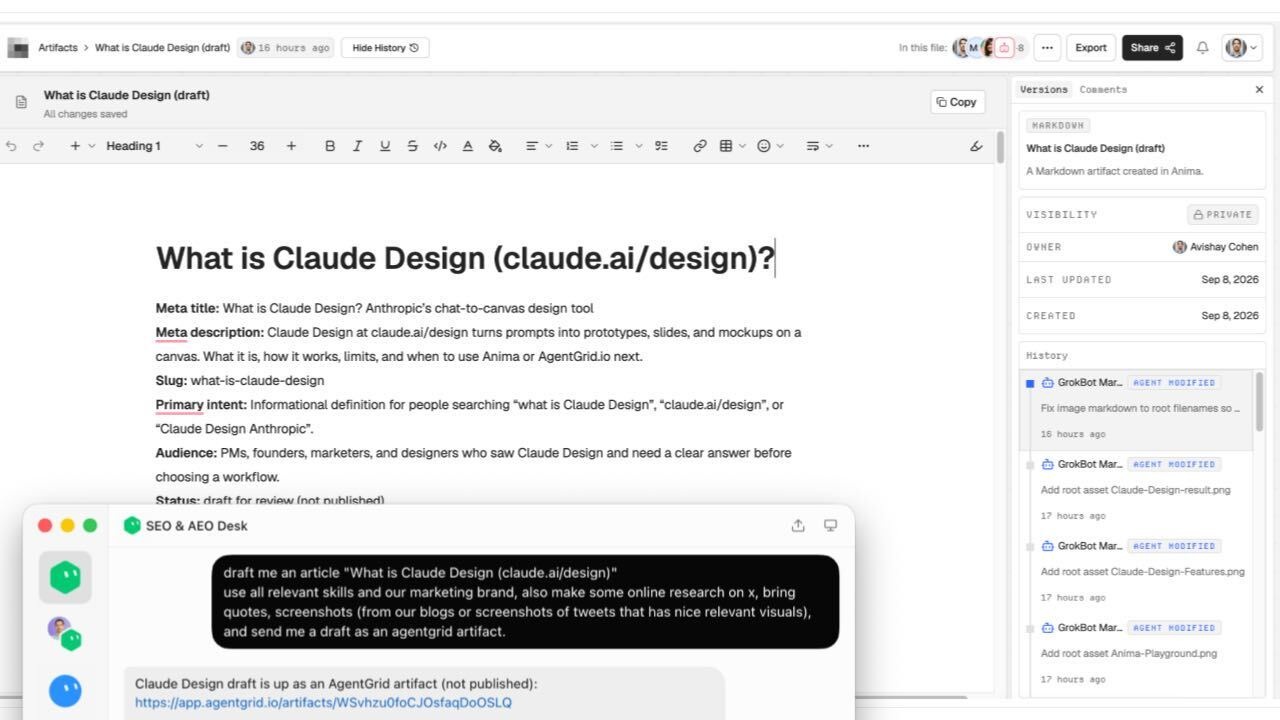Open more formatting options in the toolbar
Image resolution: width=1280 pixels, height=720 pixels.
point(863,146)
